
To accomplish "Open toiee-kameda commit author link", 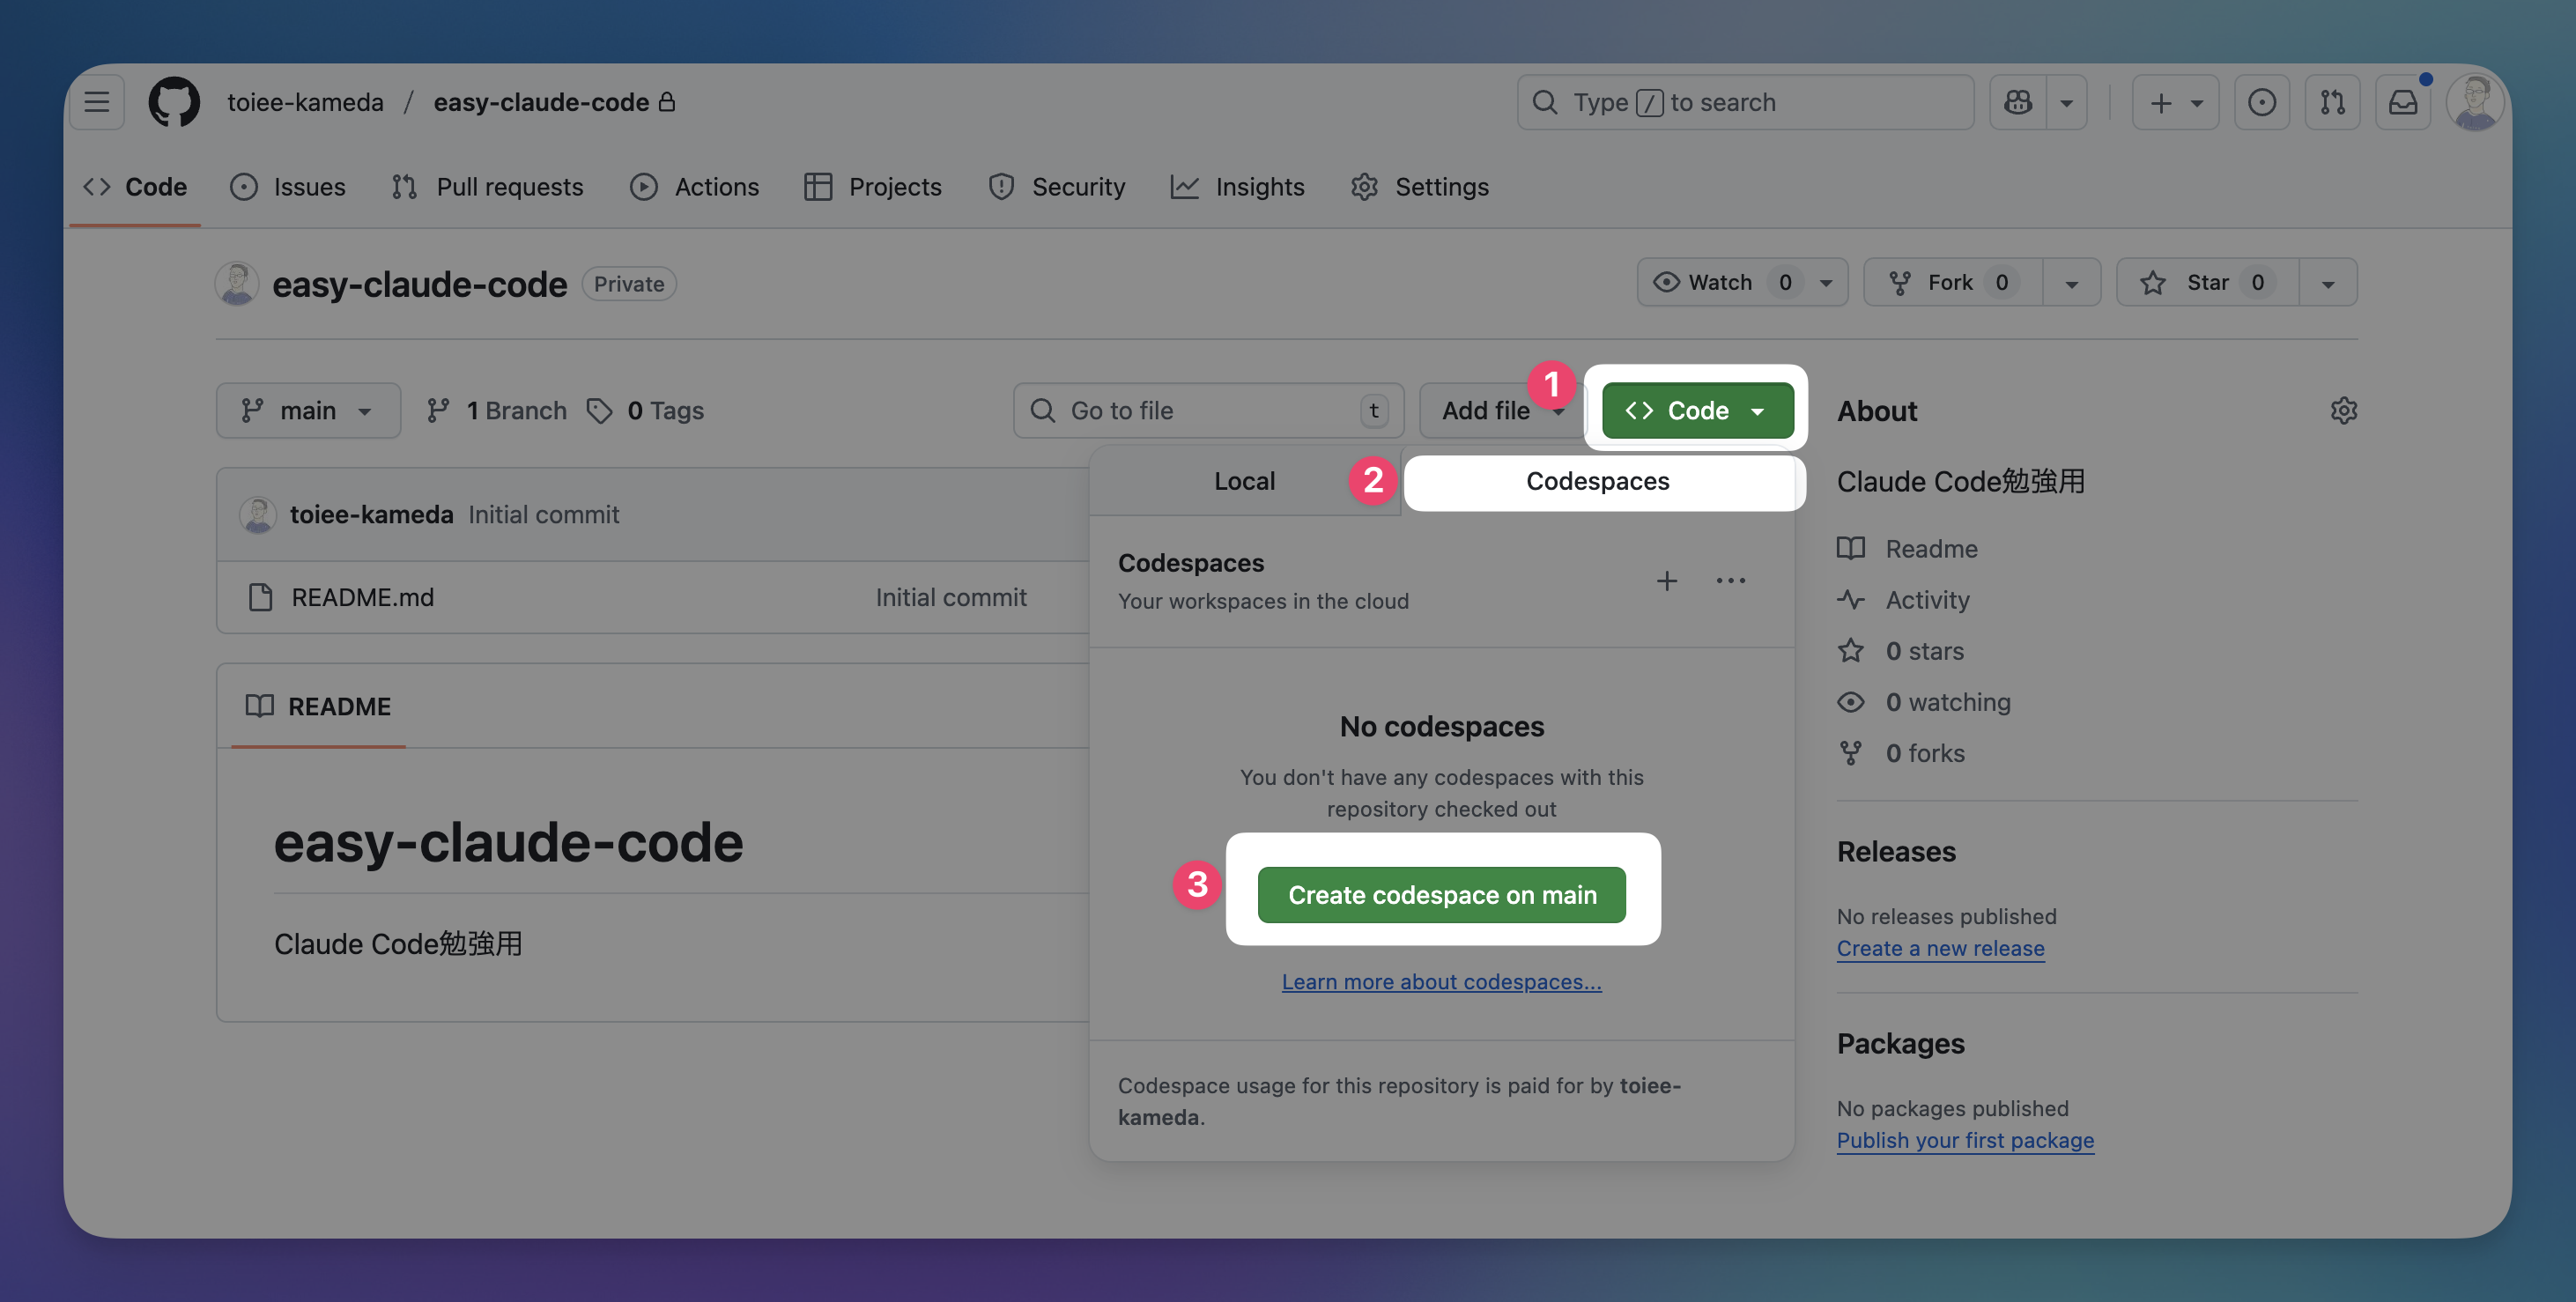I will 371,514.
